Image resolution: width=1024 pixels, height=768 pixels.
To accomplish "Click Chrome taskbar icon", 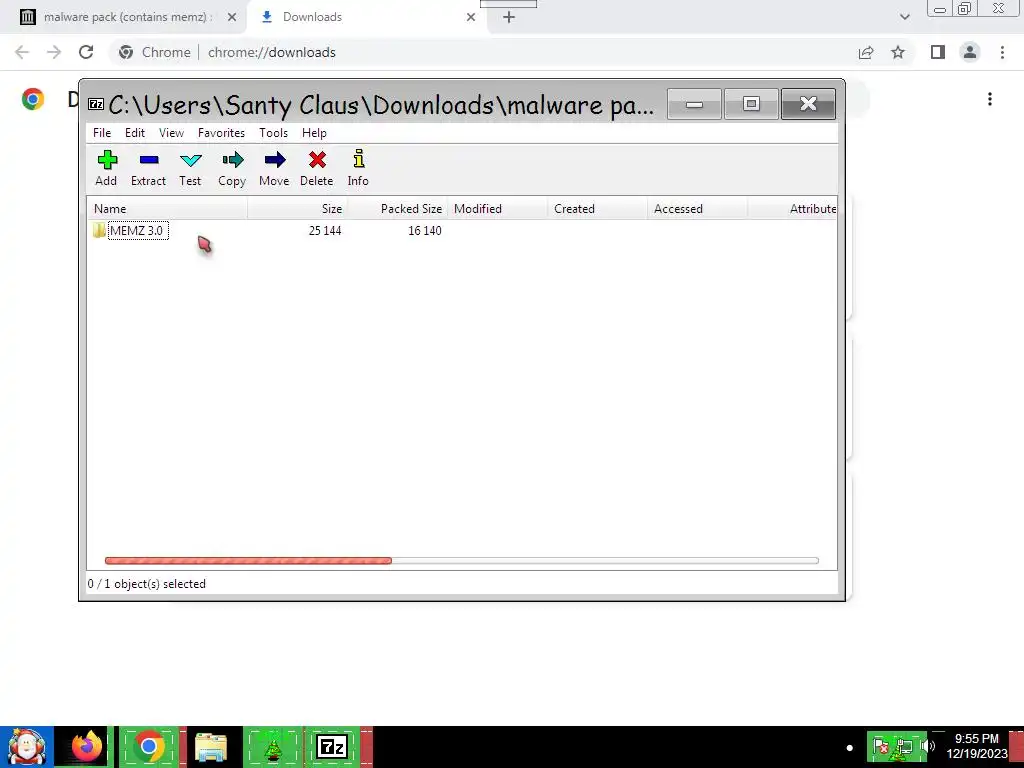I will tap(148, 747).
